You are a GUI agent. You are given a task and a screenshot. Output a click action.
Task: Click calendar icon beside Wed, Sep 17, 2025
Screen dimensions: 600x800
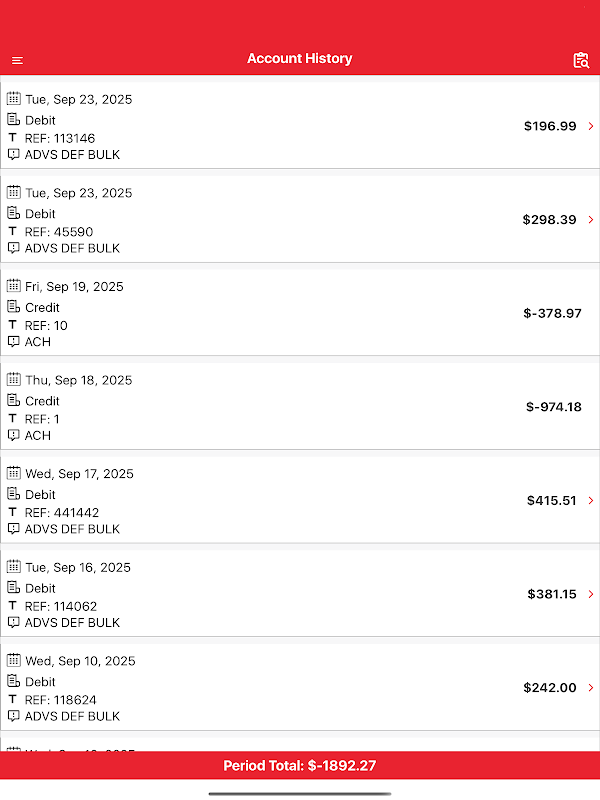14,473
